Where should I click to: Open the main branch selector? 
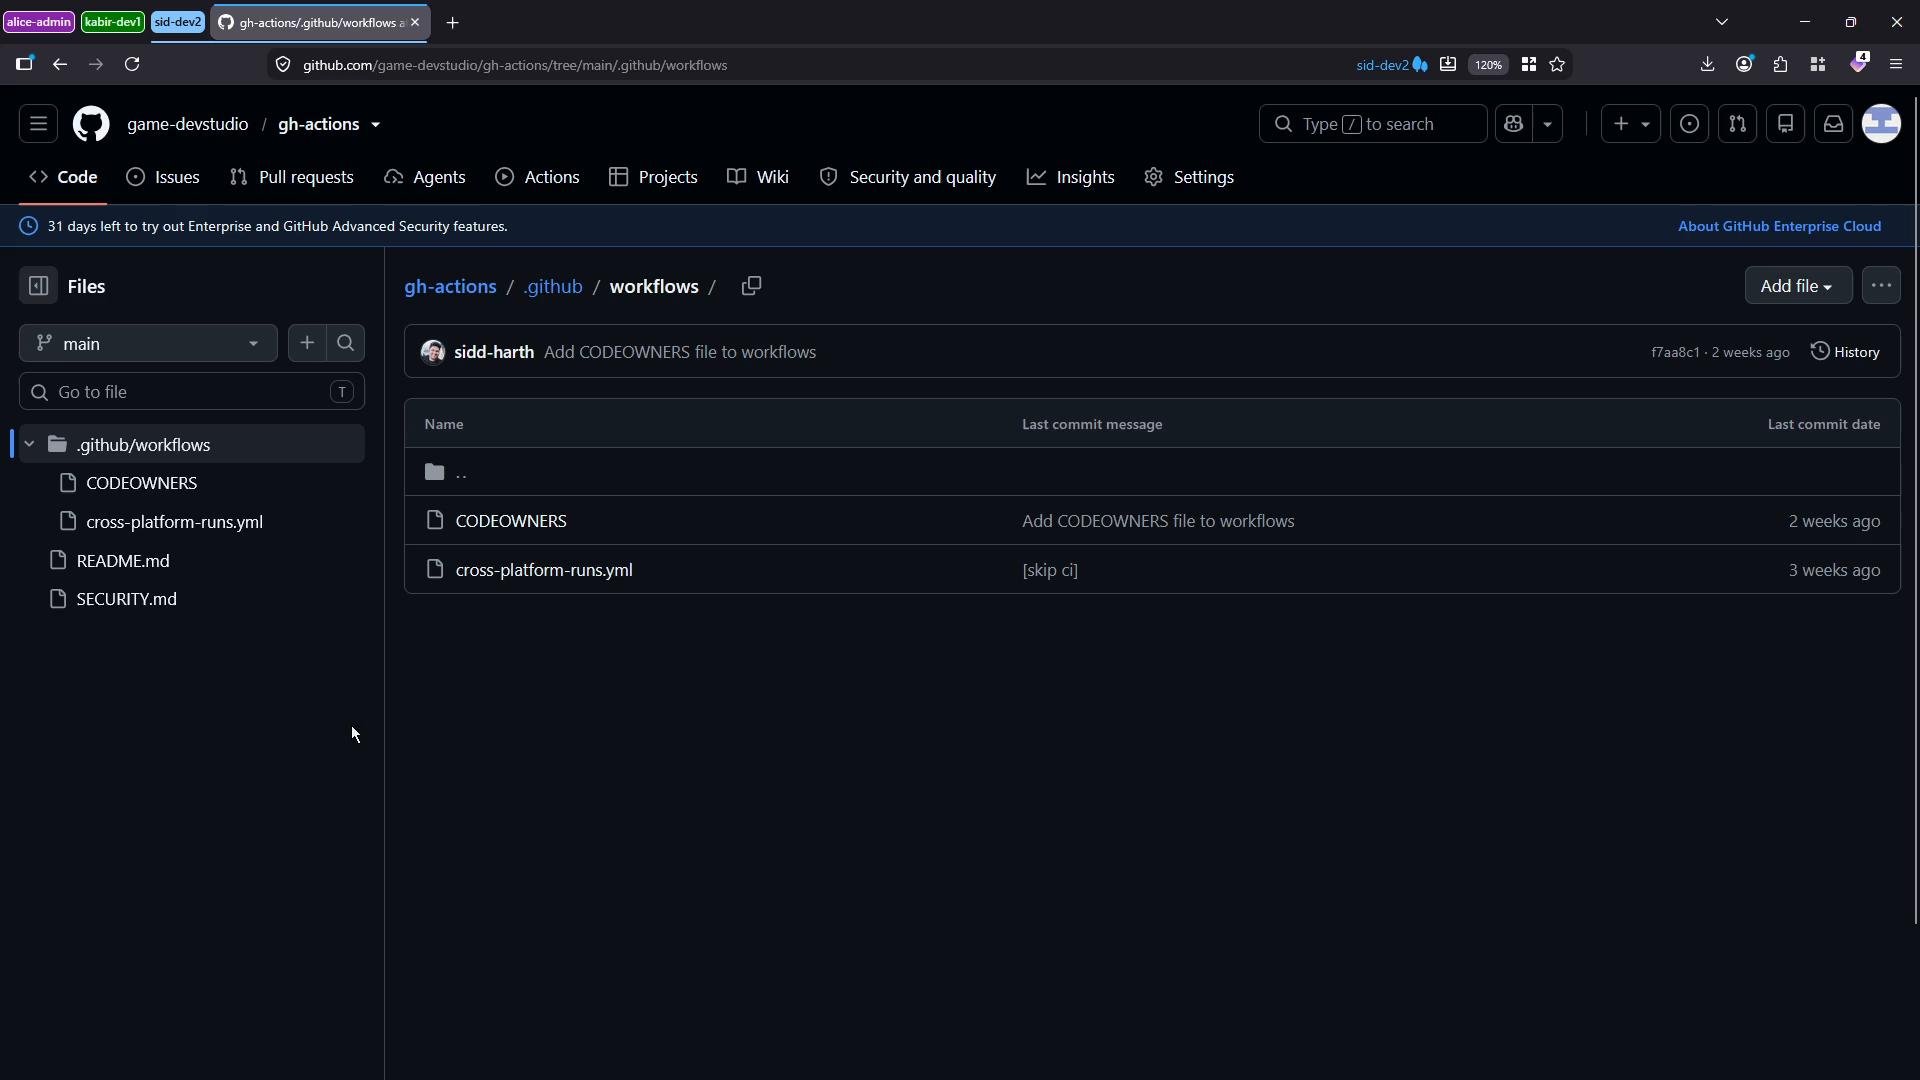[x=148, y=343]
